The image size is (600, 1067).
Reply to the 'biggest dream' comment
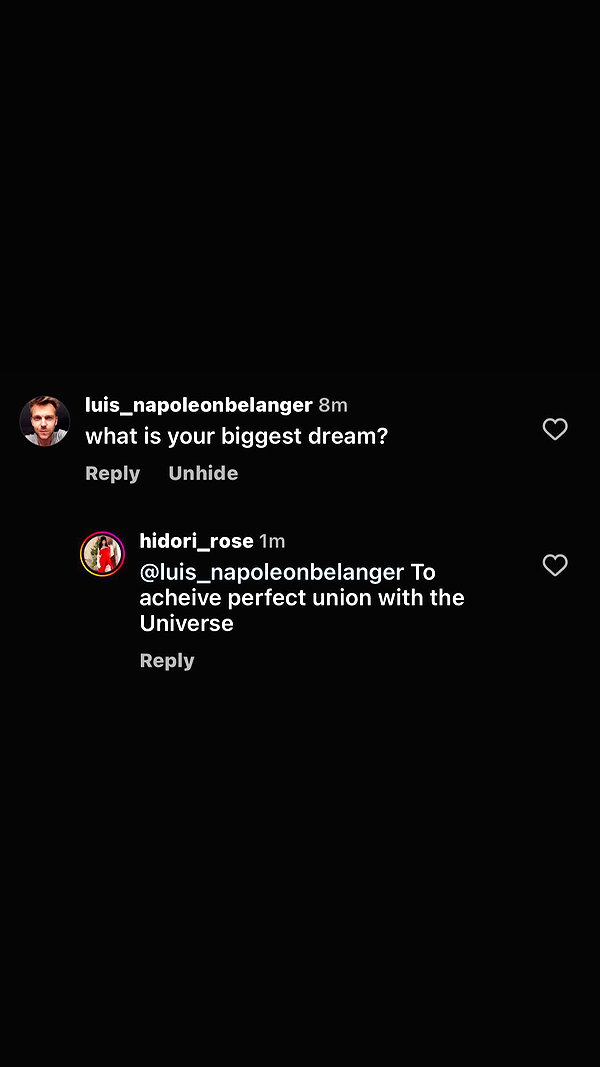(x=112, y=474)
